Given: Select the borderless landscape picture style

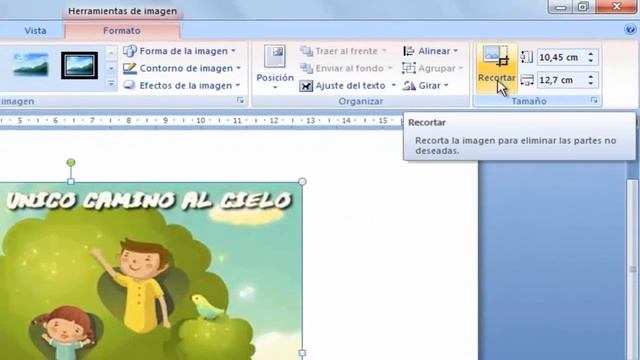Looking at the screenshot, I should tap(31, 65).
